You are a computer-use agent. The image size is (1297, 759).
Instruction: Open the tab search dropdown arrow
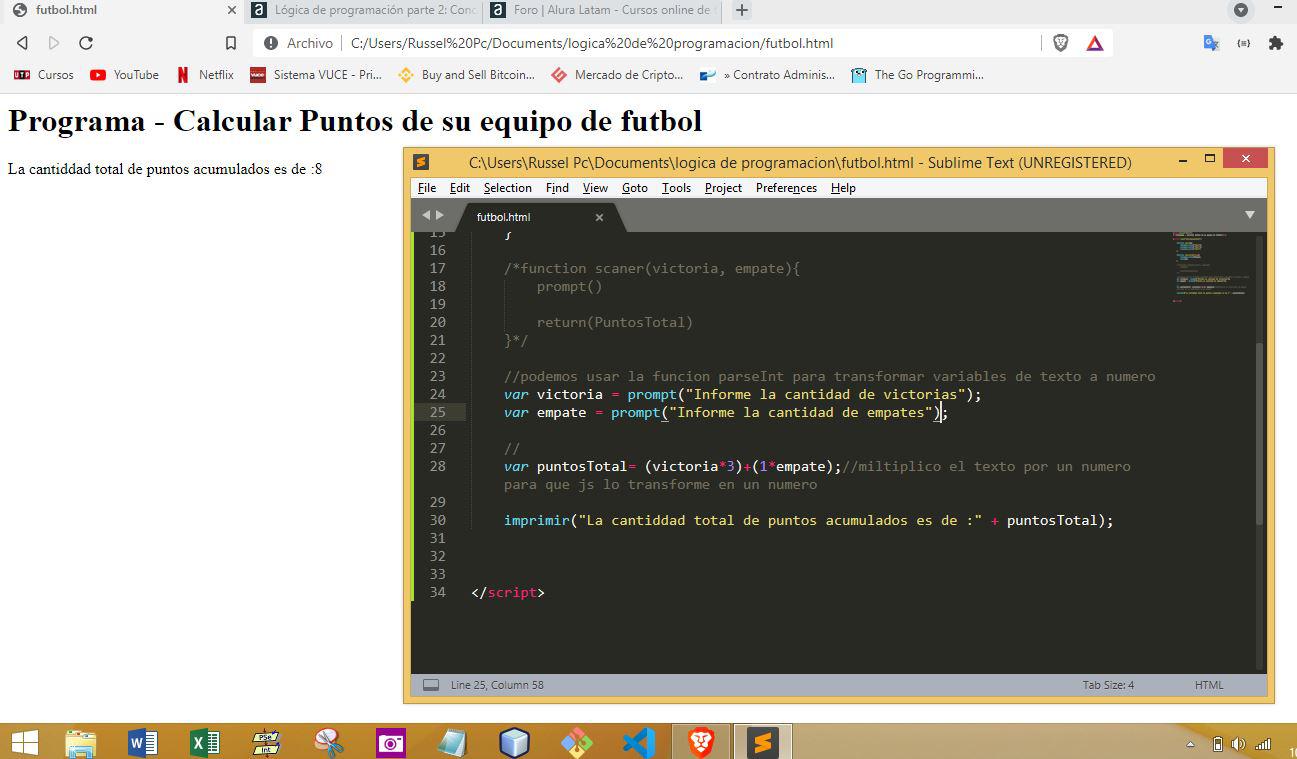pyautogui.click(x=1241, y=10)
